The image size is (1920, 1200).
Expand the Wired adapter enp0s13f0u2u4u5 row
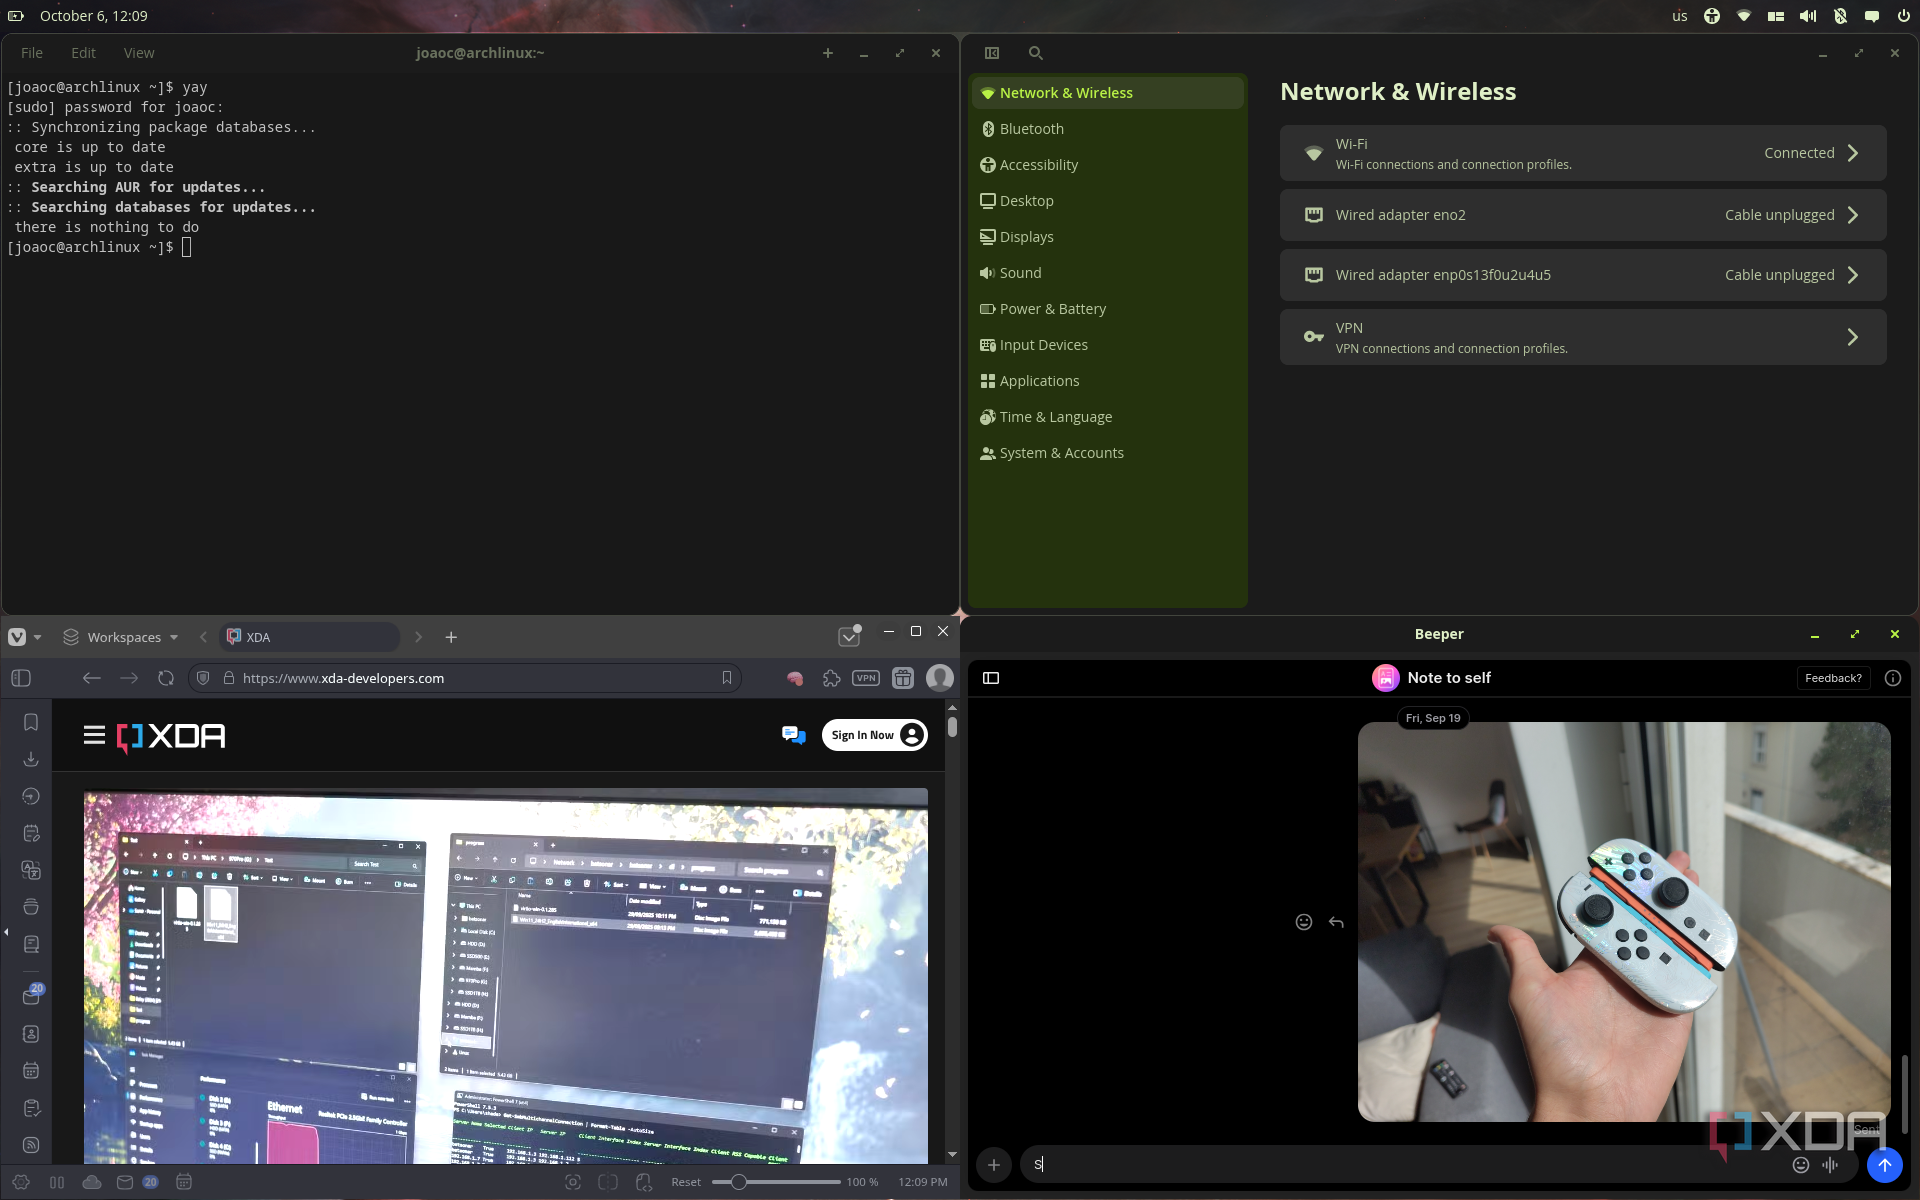coord(1583,275)
